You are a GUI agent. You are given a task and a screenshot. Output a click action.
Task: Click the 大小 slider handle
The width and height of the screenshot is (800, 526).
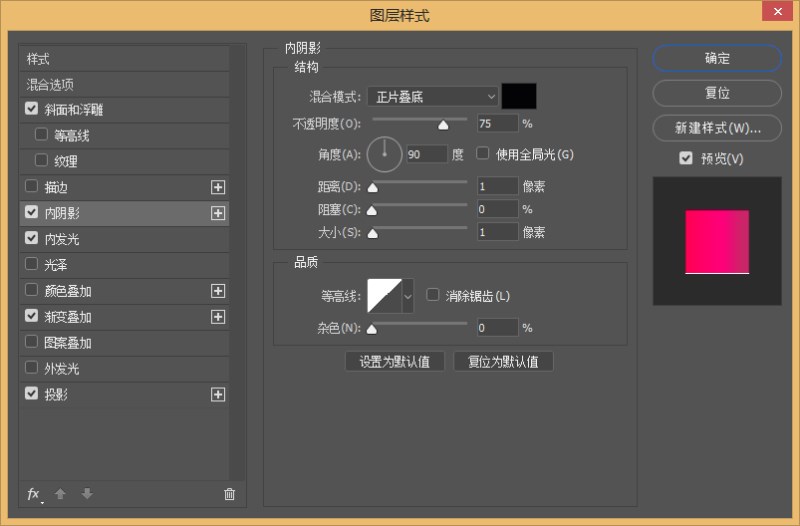pyautogui.click(x=373, y=234)
